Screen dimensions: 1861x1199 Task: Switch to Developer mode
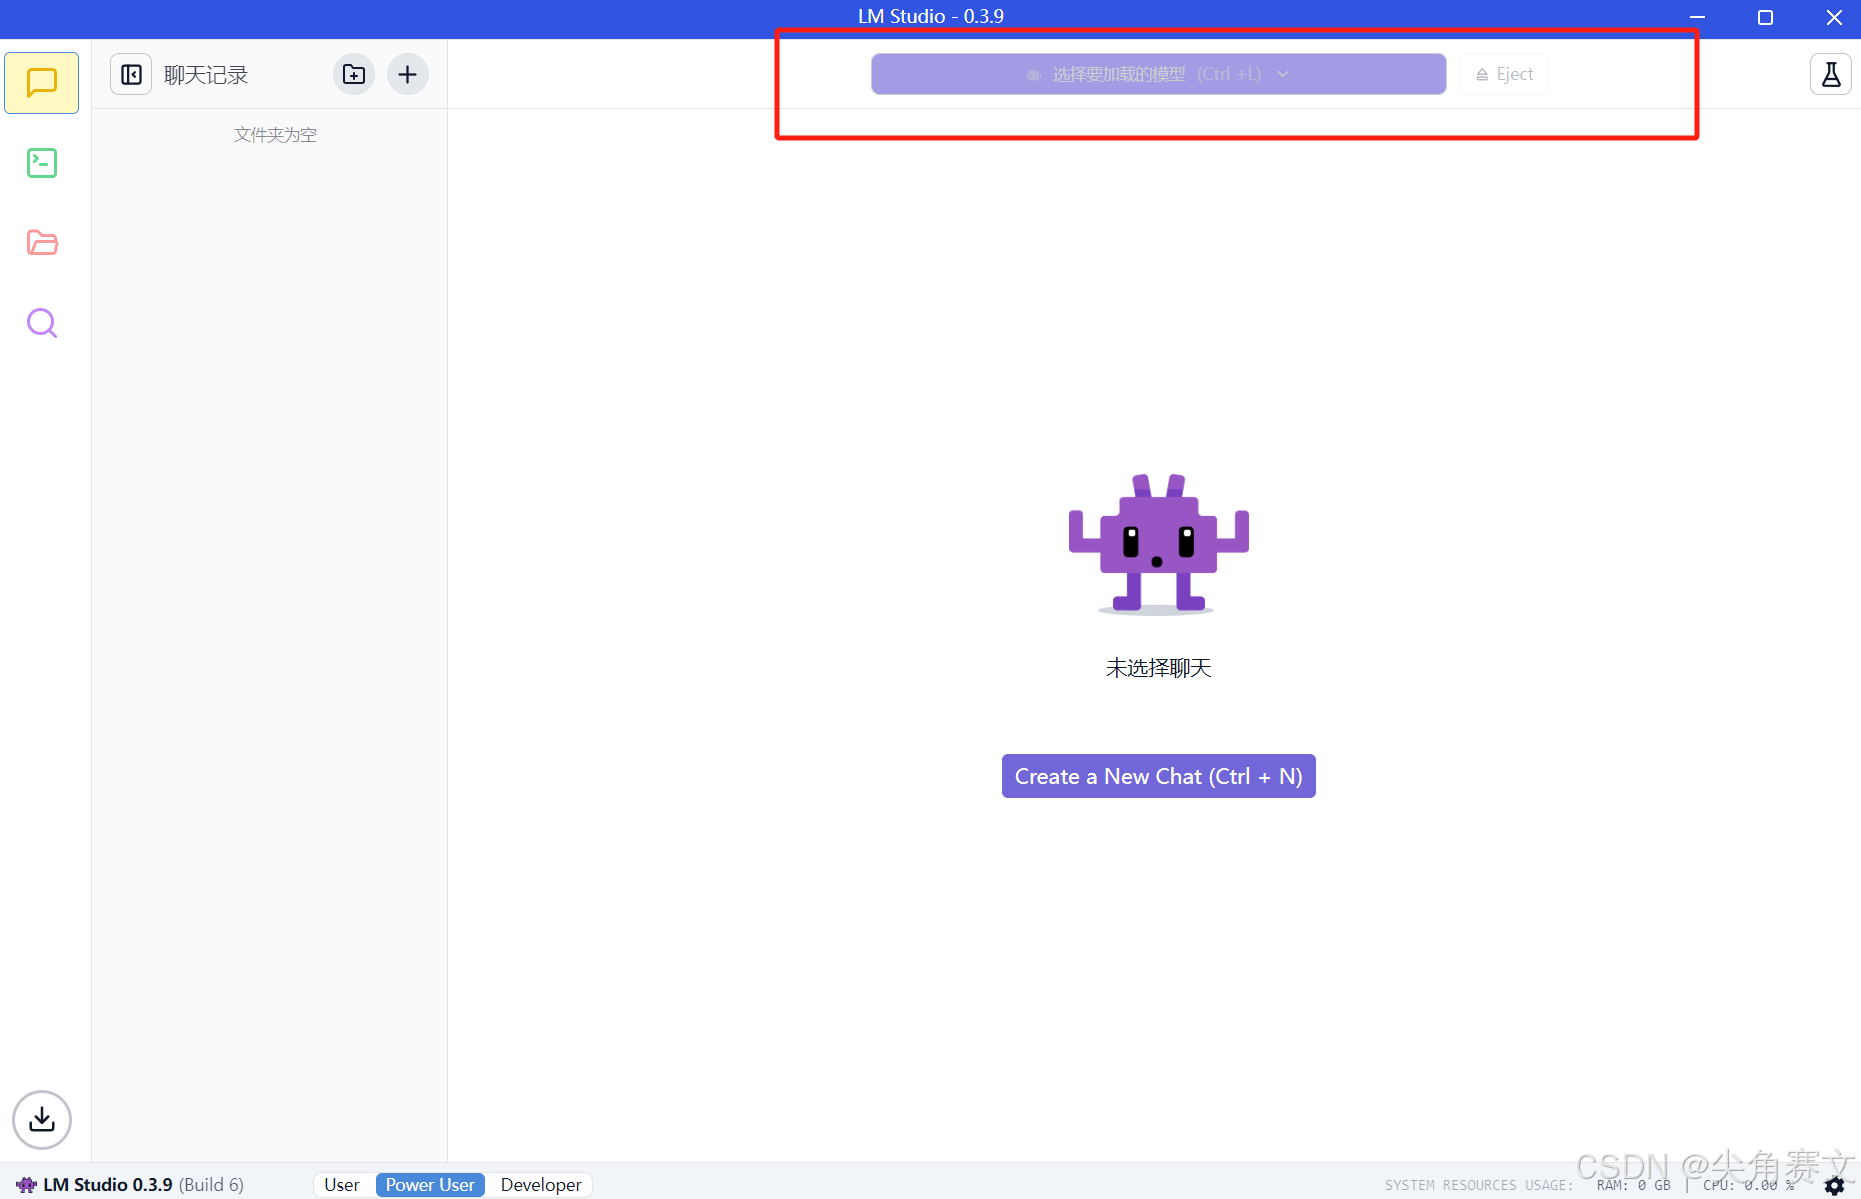click(x=541, y=1185)
